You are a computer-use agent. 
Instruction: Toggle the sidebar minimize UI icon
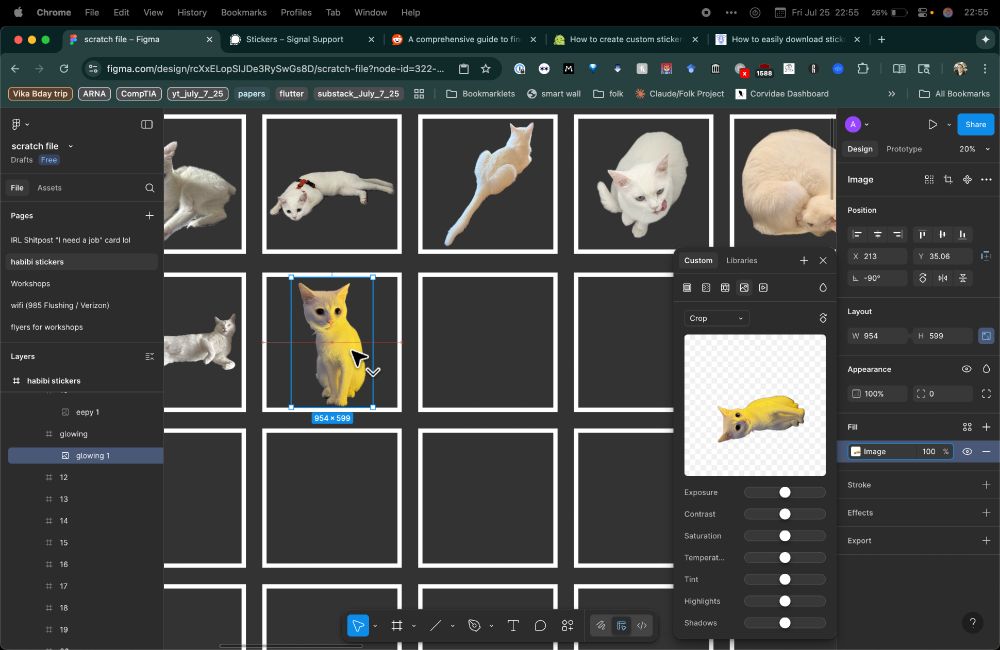[147, 124]
